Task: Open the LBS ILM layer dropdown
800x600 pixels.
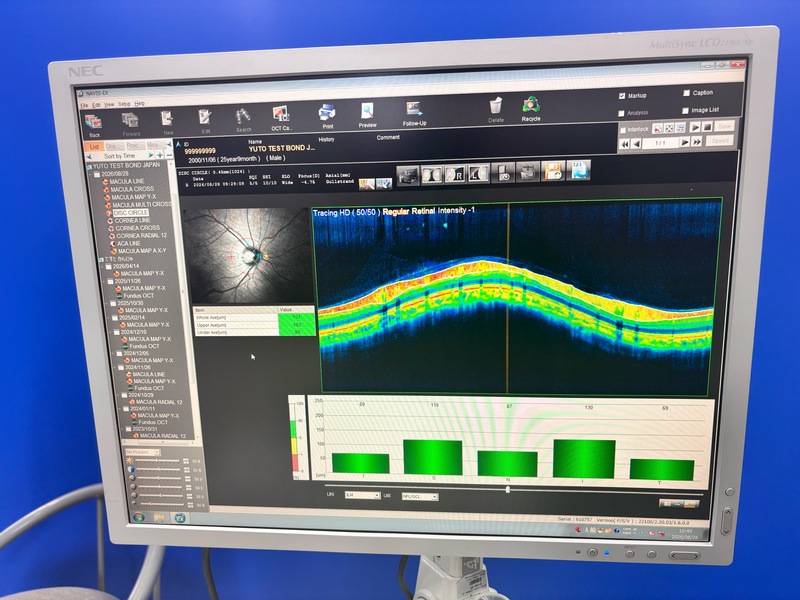Action: point(362,495)
